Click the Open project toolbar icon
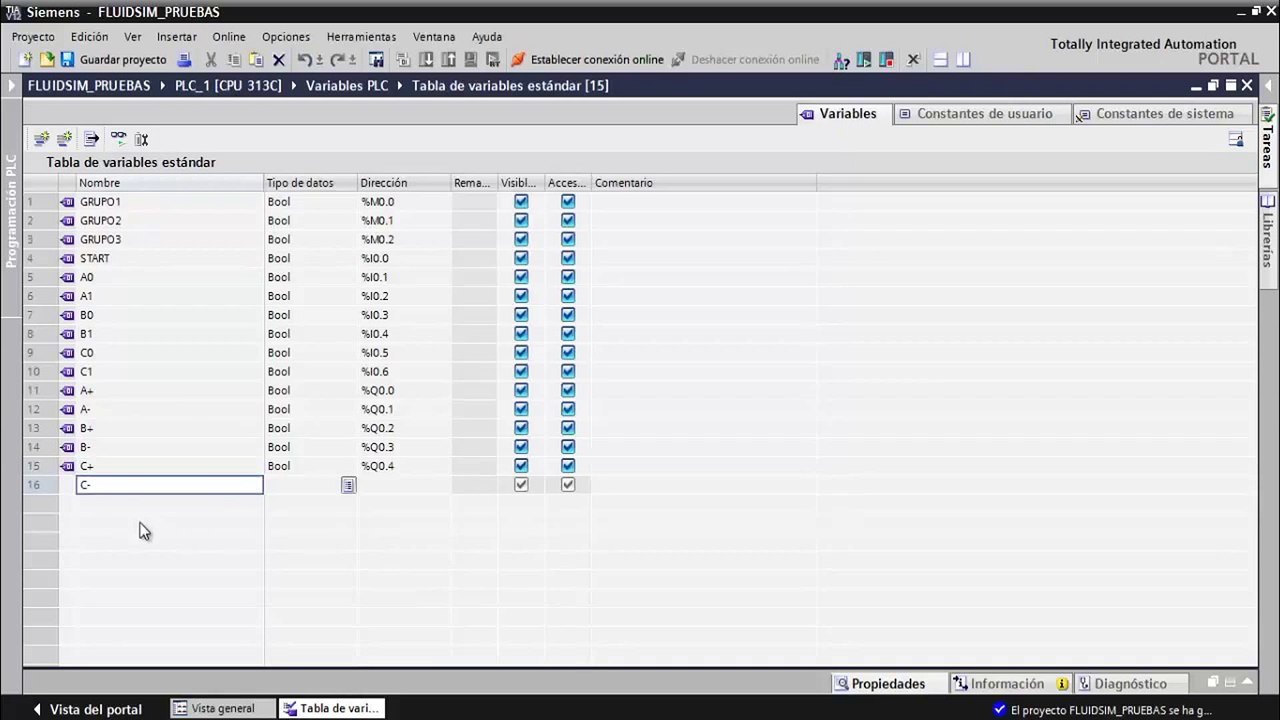This screenshot has width=1280, height=720. click(x=46, y=60)
